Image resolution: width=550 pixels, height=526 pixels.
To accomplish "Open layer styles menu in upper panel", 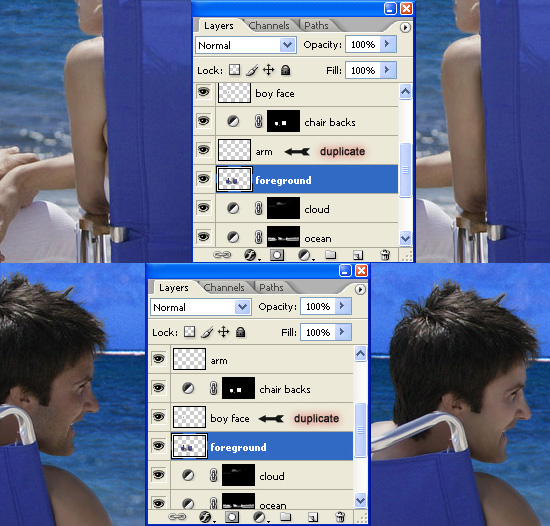I will pyautogui.click(x=251, y=255).
